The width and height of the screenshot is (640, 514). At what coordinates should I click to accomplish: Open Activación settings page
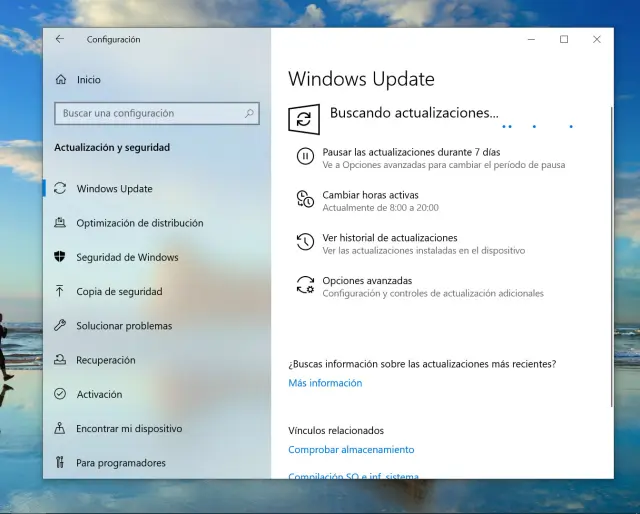tap(99, 394)
